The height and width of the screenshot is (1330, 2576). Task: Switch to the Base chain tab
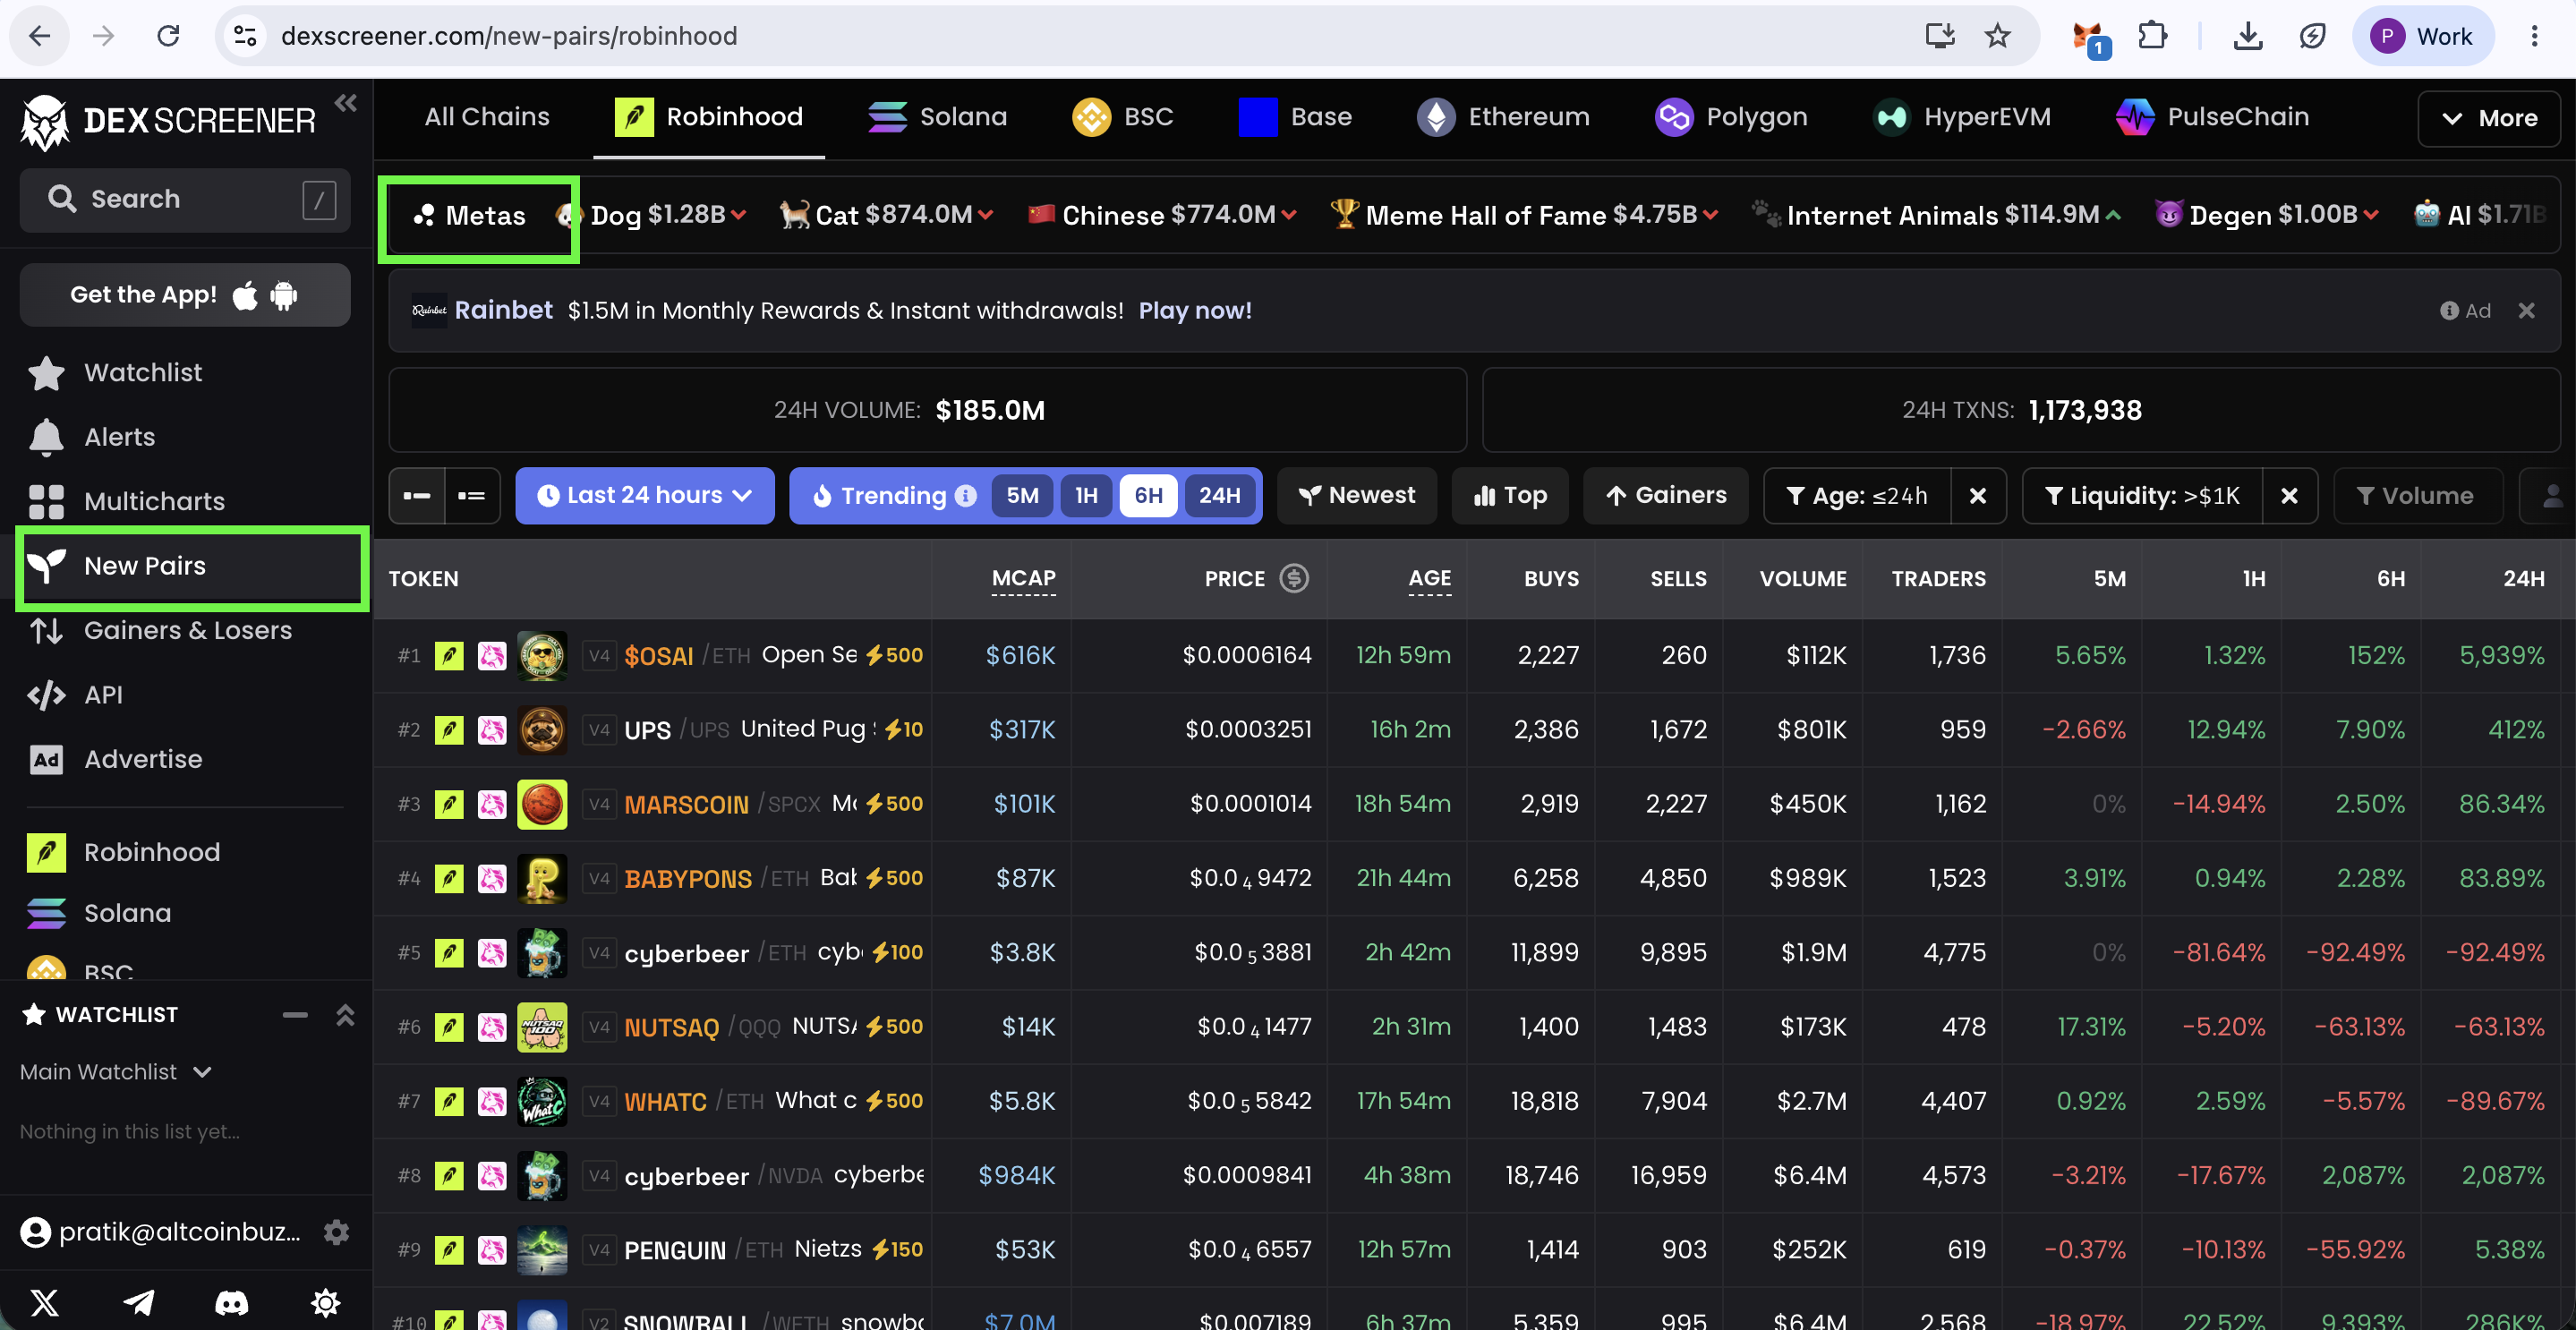(1295, 117)
